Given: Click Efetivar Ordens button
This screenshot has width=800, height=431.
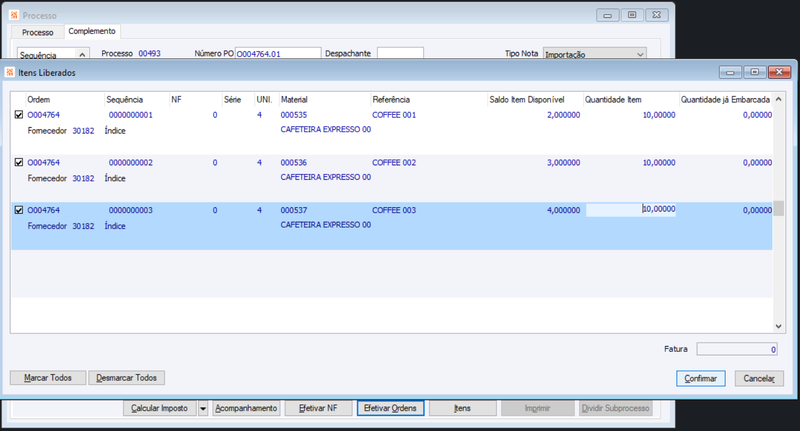Looking at the screenshot, I should [x=390, y=408].
